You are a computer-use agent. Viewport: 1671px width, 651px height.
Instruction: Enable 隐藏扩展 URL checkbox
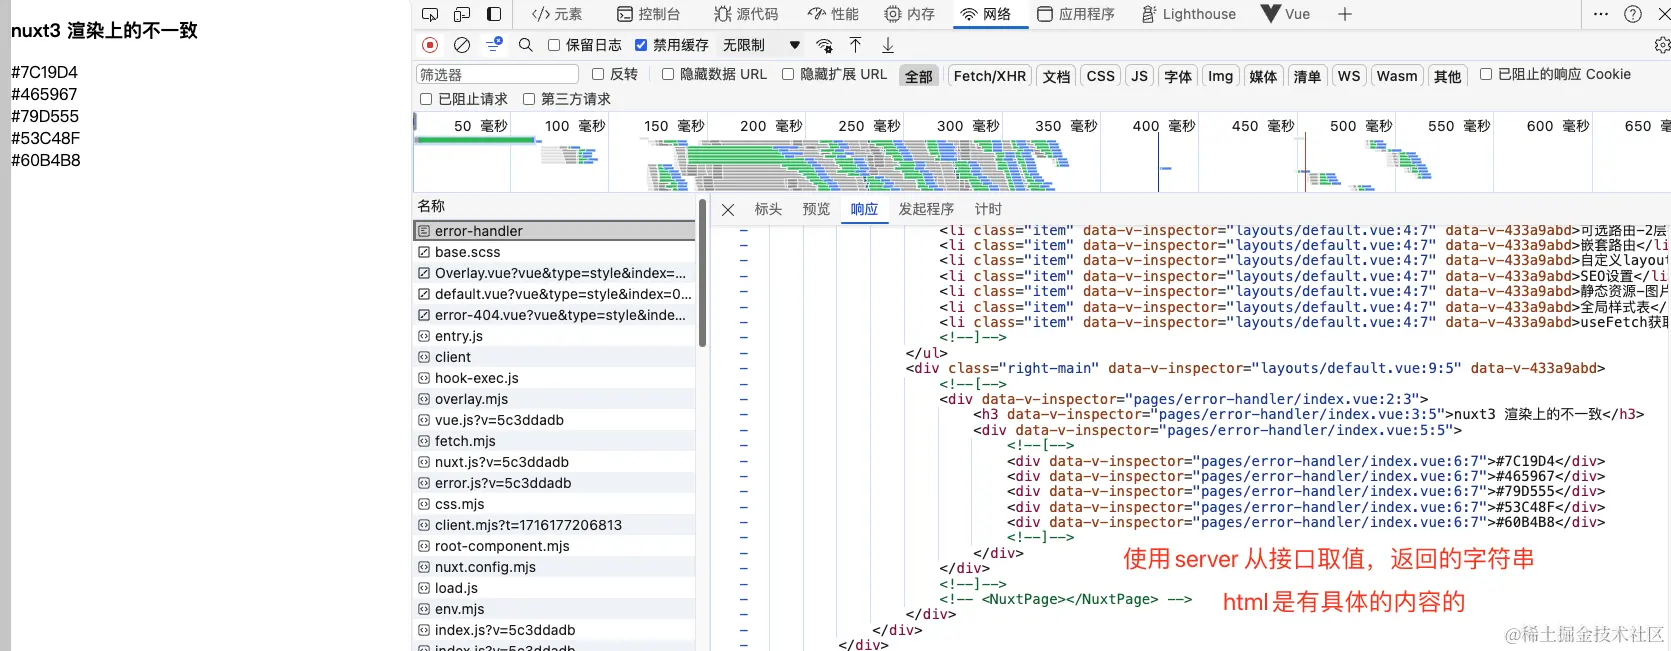point(788,74)
